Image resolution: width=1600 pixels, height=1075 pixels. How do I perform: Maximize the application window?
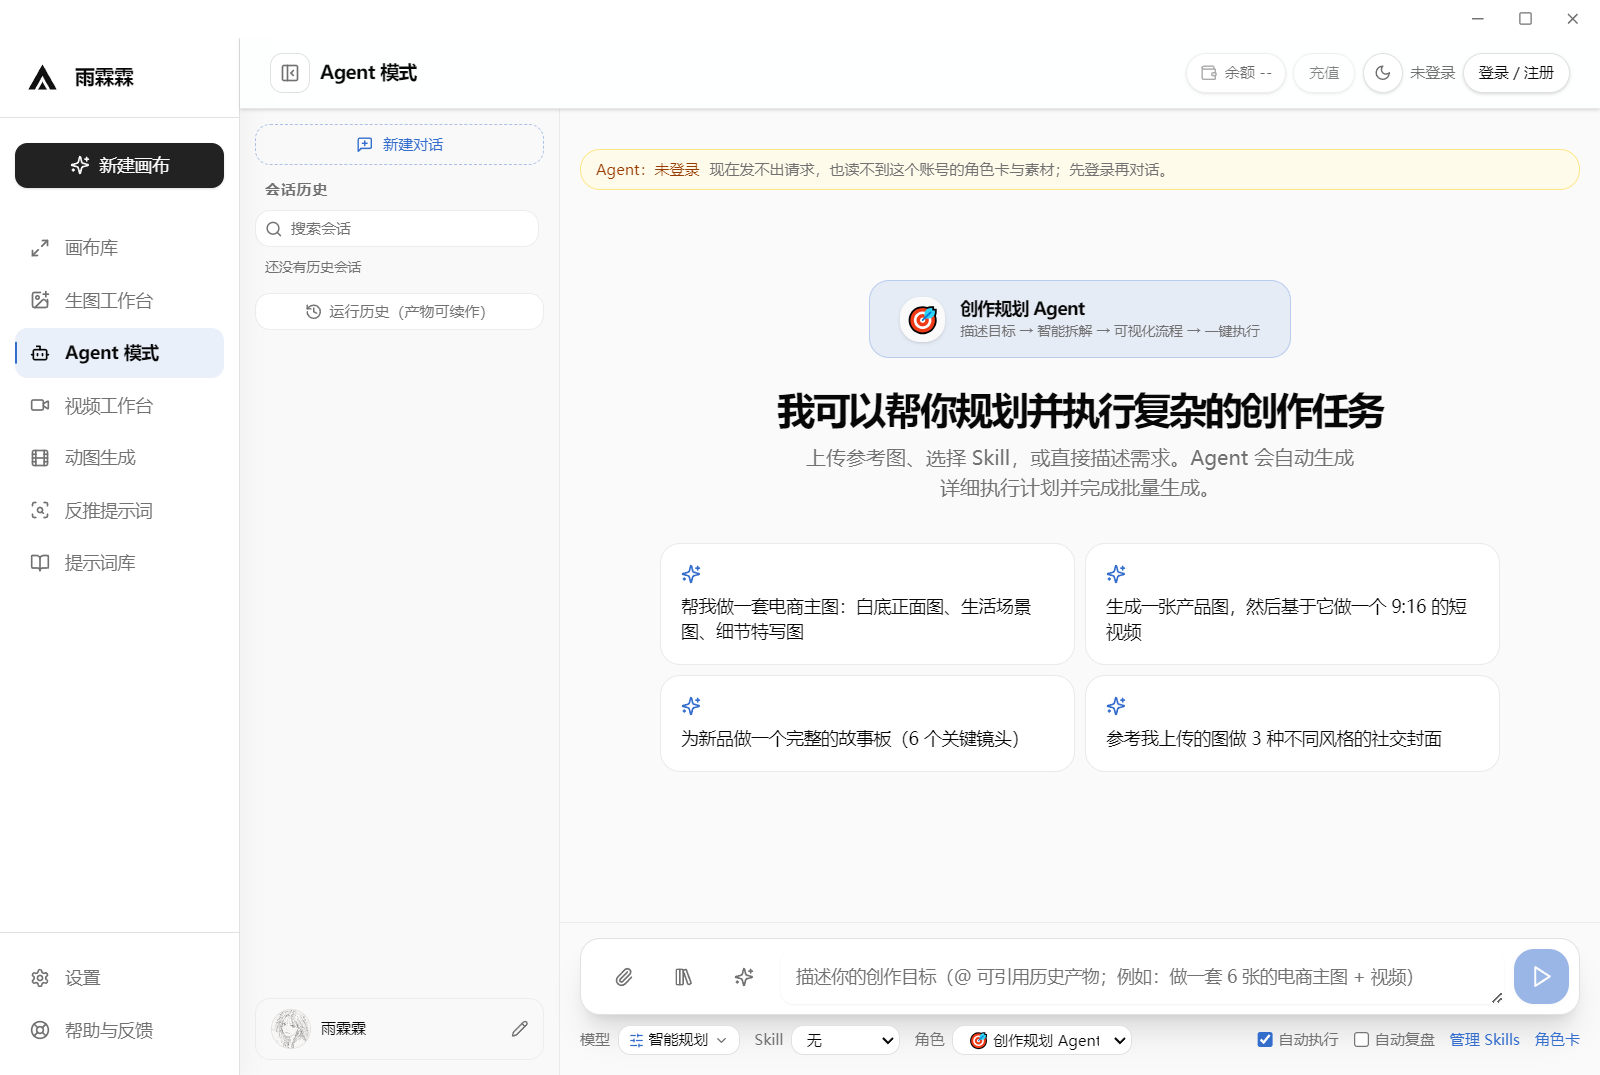(1525, 18)
